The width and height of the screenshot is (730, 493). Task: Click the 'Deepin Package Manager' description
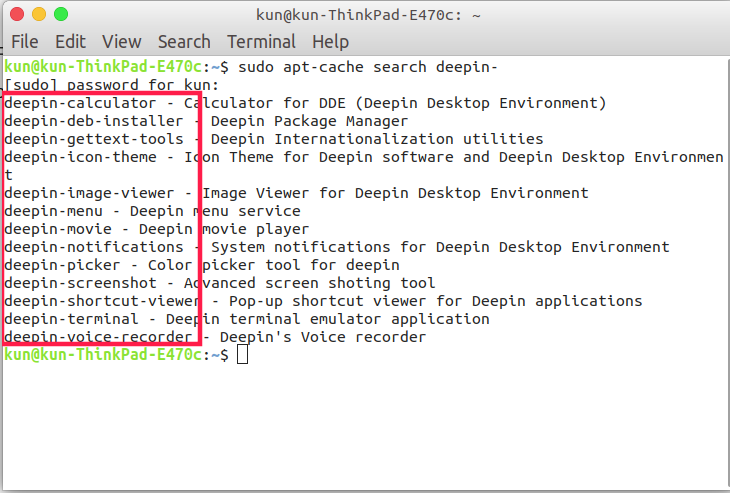[x=309, y=121]
